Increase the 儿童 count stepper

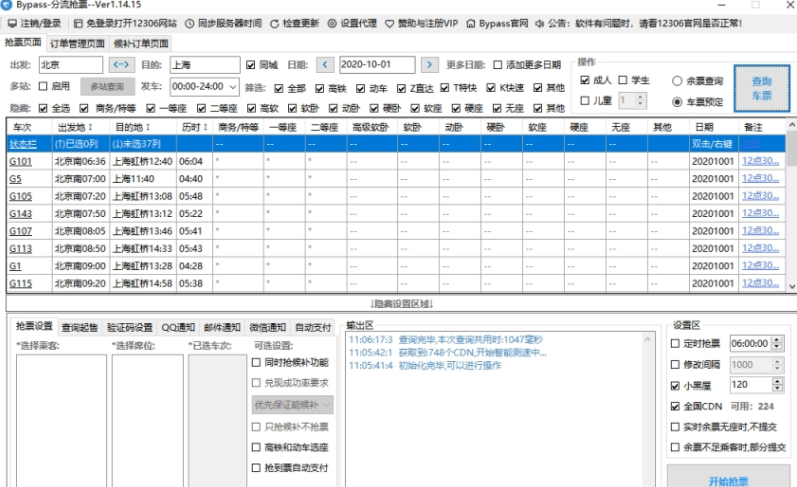640,97
